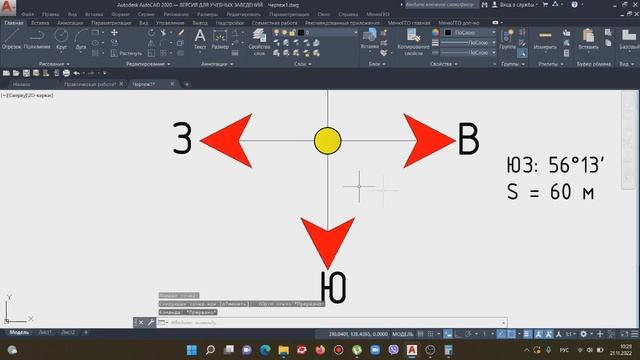Screen dimensions: 640x360
Task: Click Копирование свойств (match properties)
Action: point(413,42)
